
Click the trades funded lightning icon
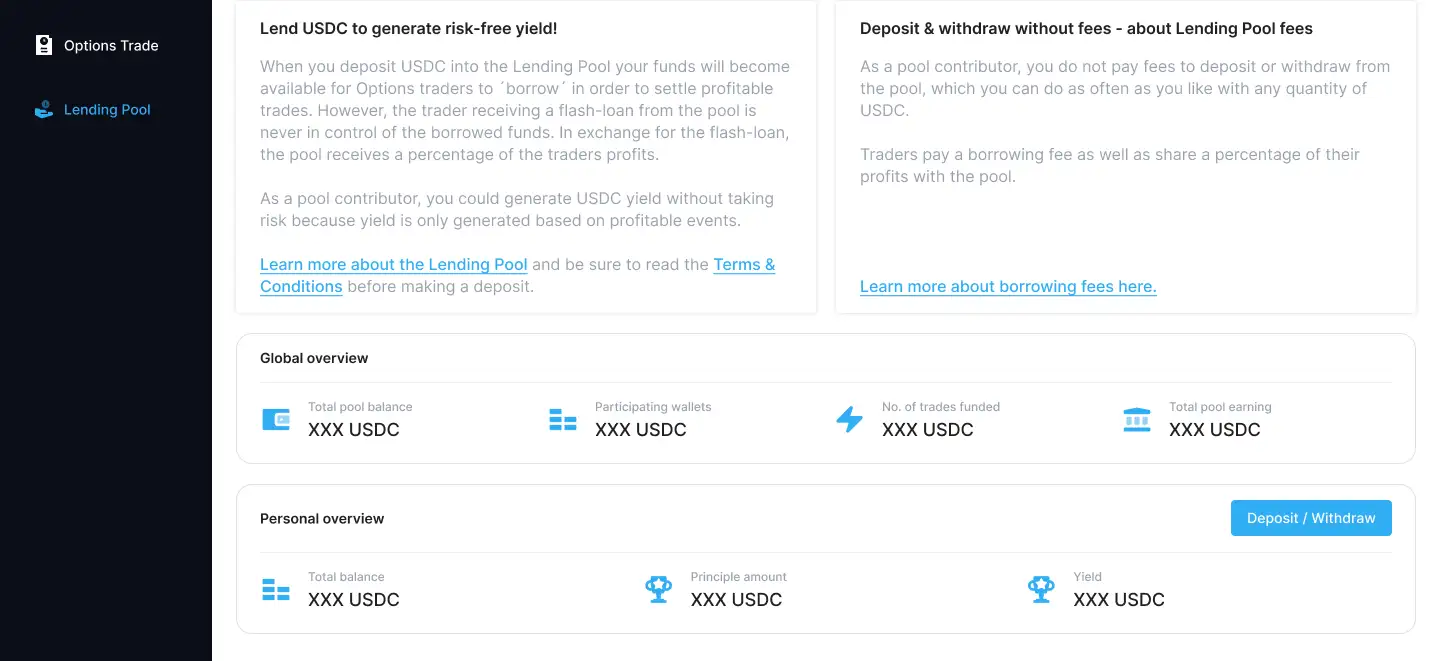849,420
